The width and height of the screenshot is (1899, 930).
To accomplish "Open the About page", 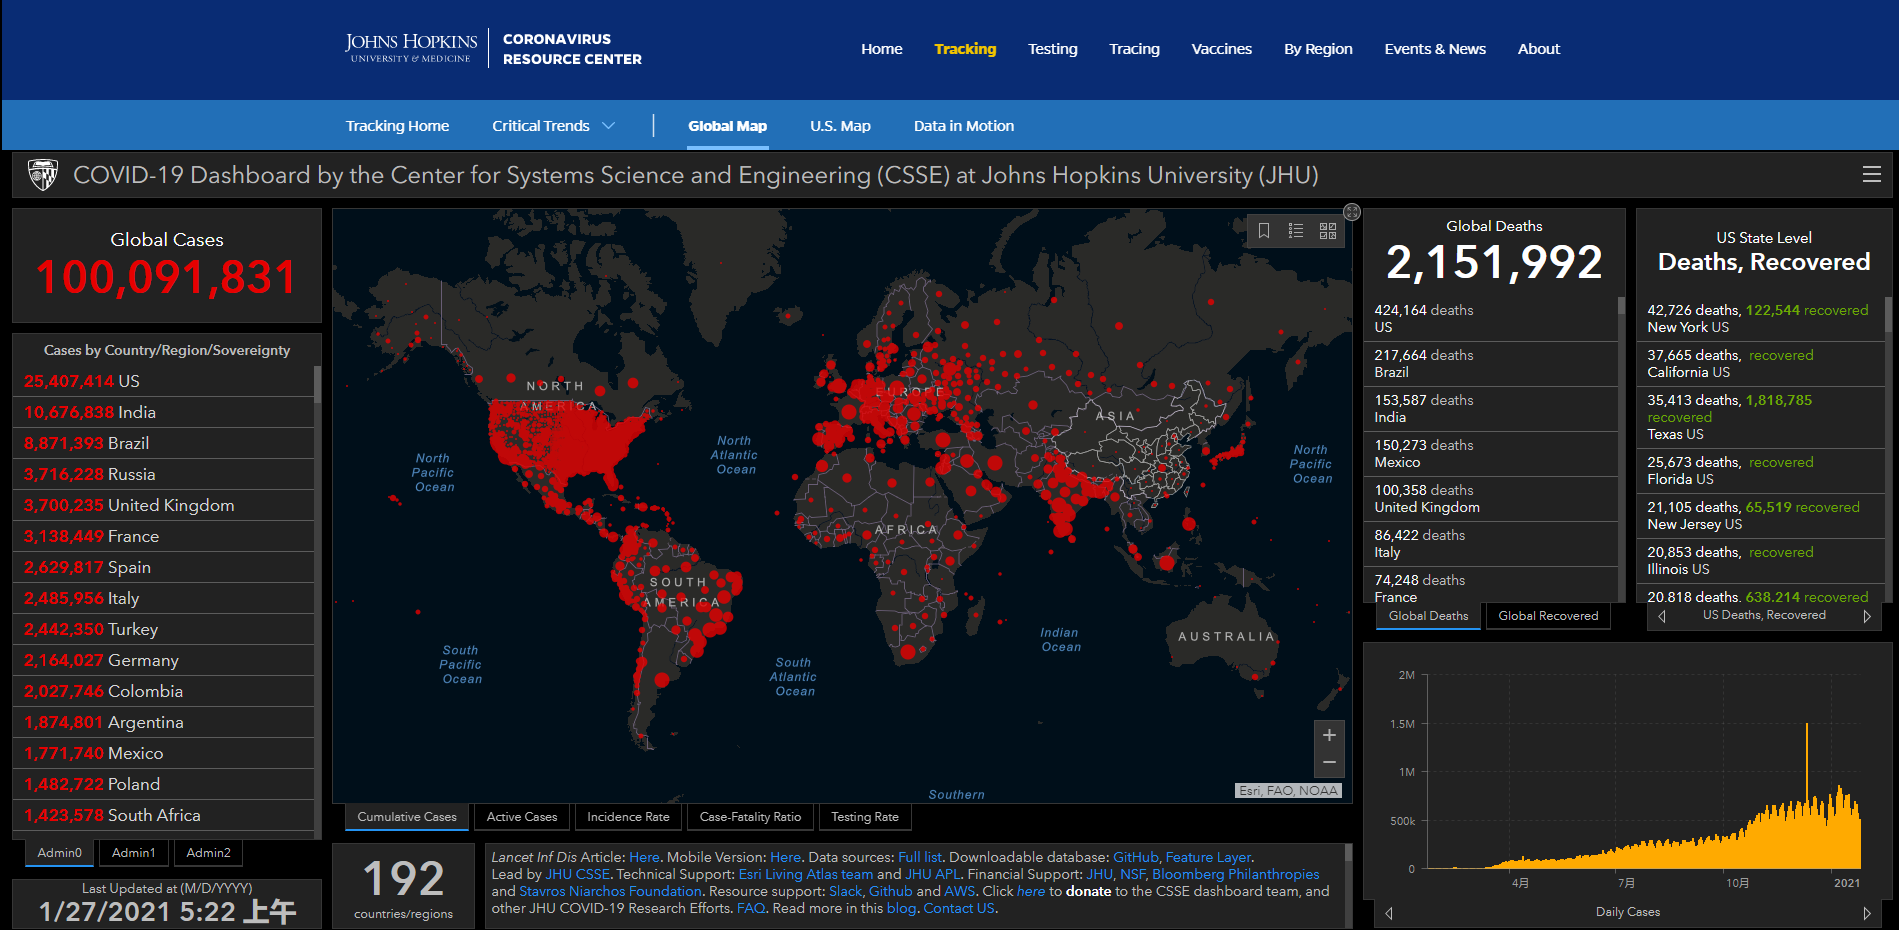I will pyautogui.click(x=1539, y=49).
